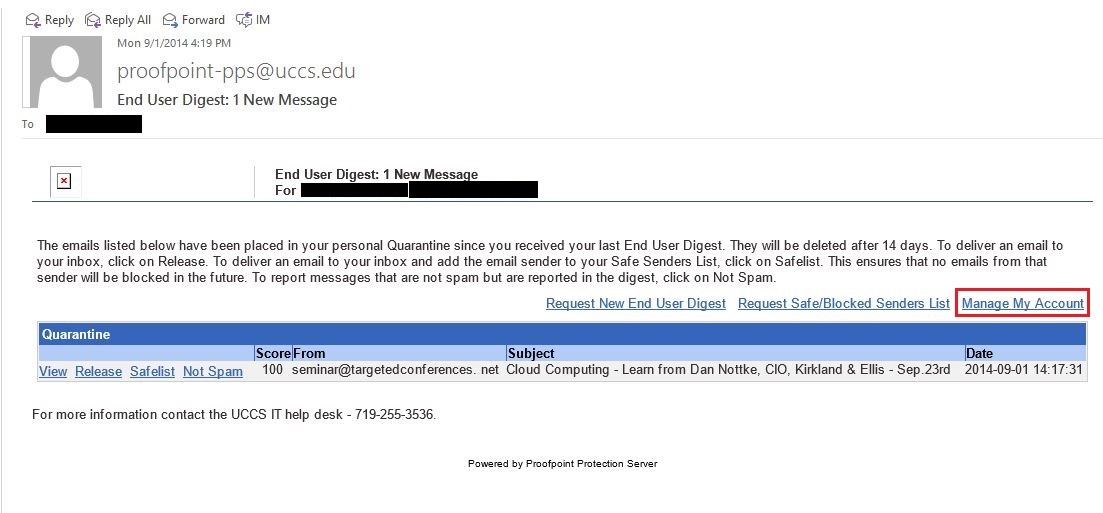The height and width of the screenshot is (513, 1103).
Task: Click the IM chat icon
Action: pos(244,20)
